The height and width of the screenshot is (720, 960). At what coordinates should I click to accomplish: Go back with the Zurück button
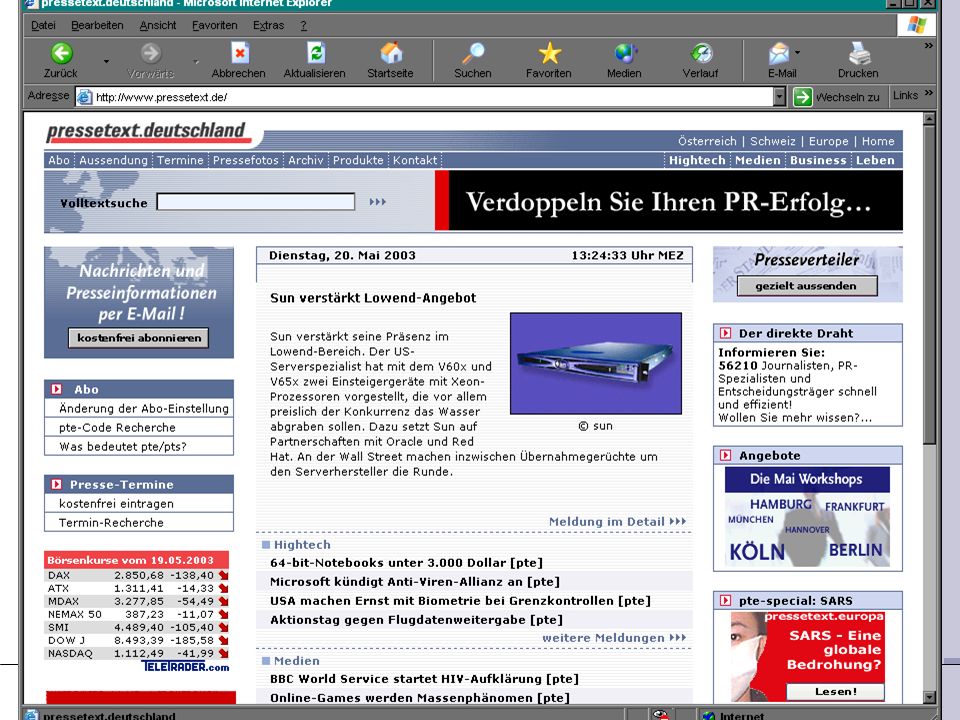tap(61, 61)
